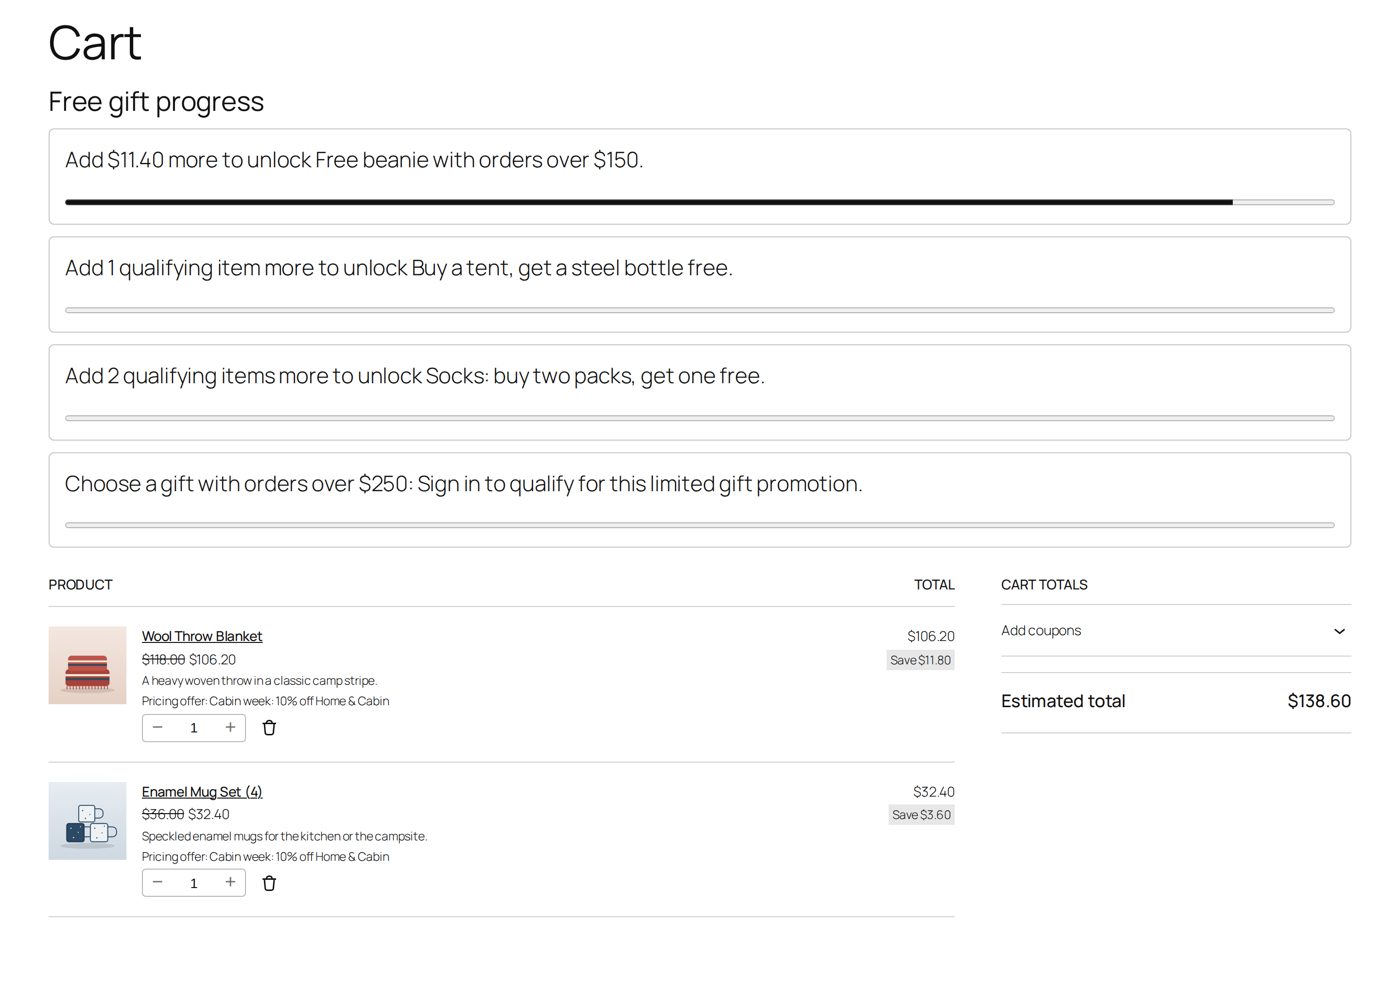Click the tent steel bottle progress bar

[x=700, y=310]
